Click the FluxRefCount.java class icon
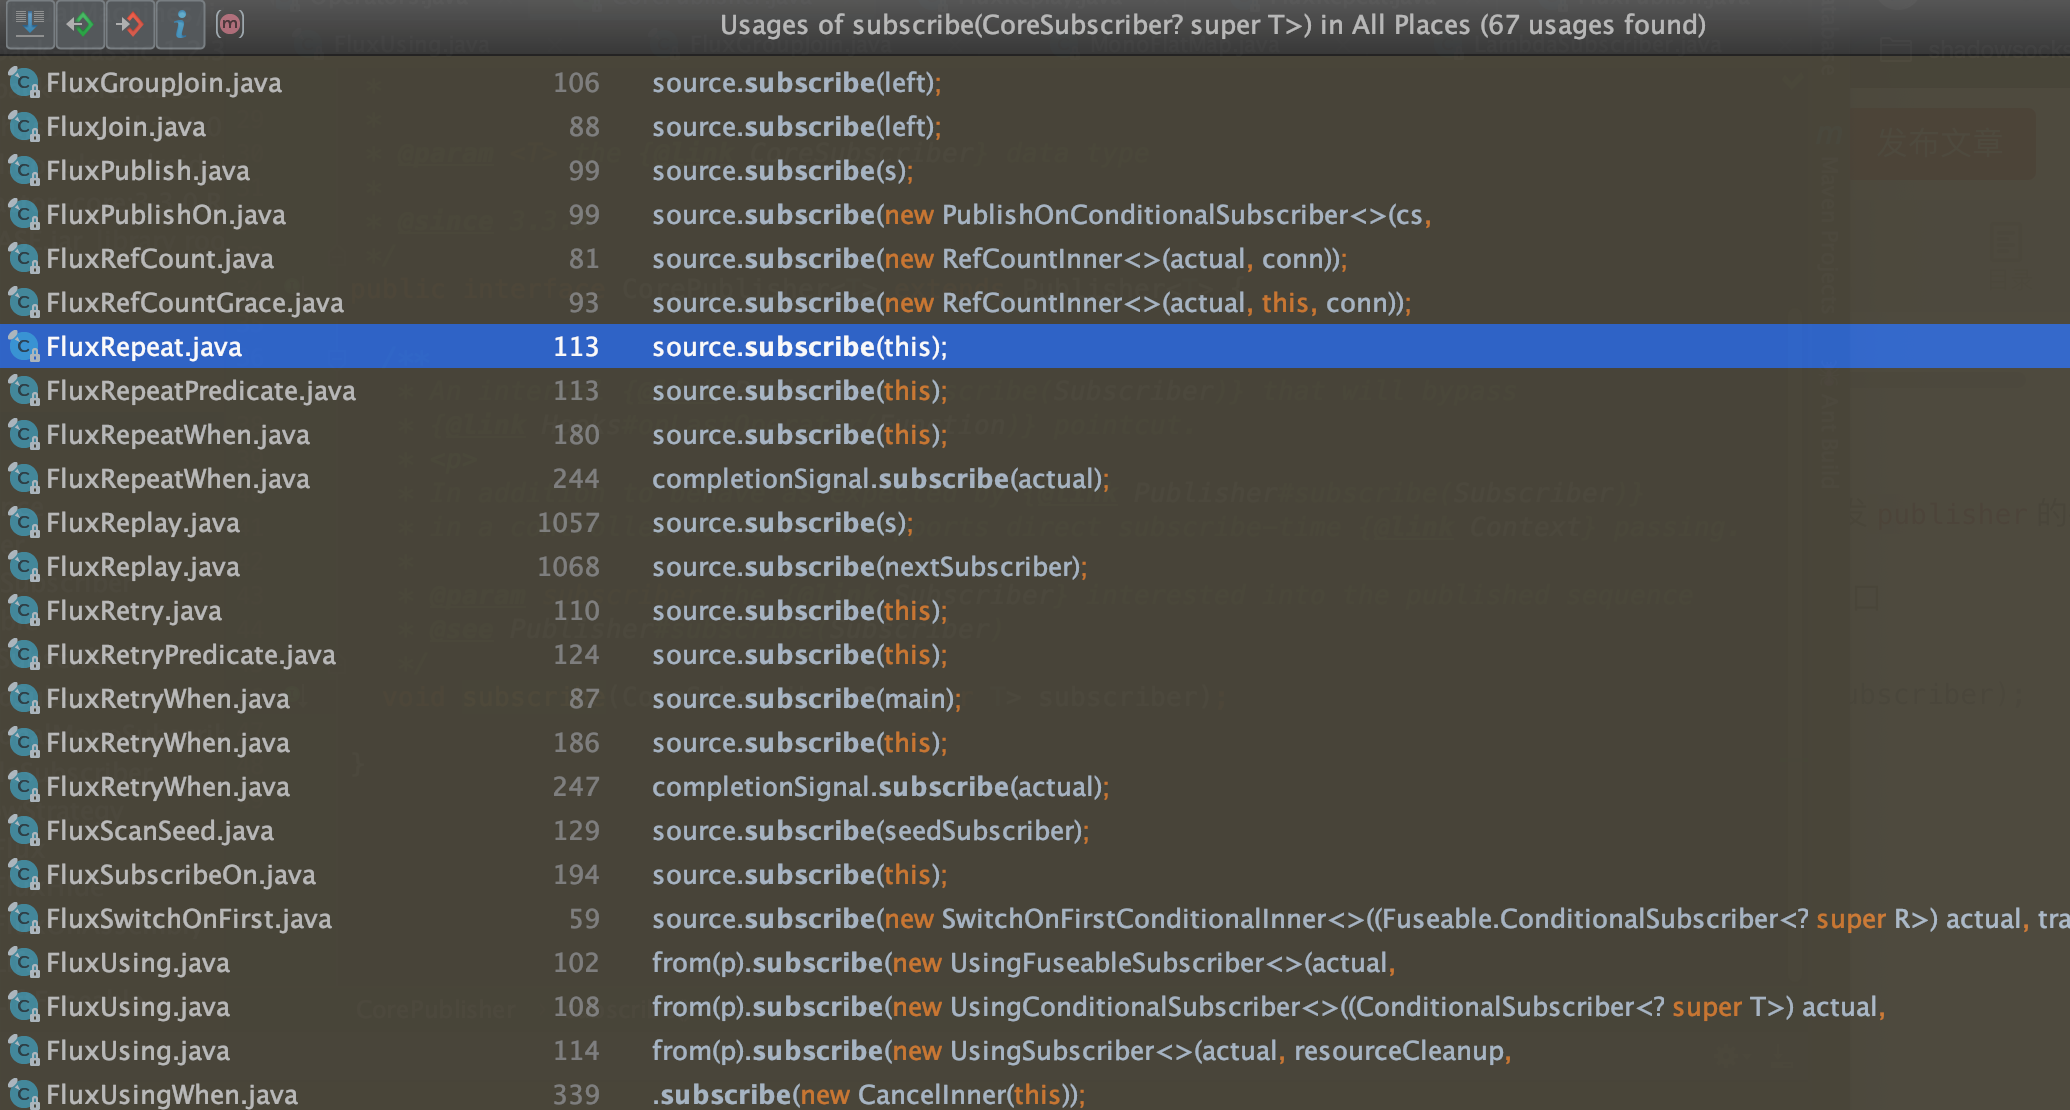2070x1110 pixels. [x=24, y=259]
